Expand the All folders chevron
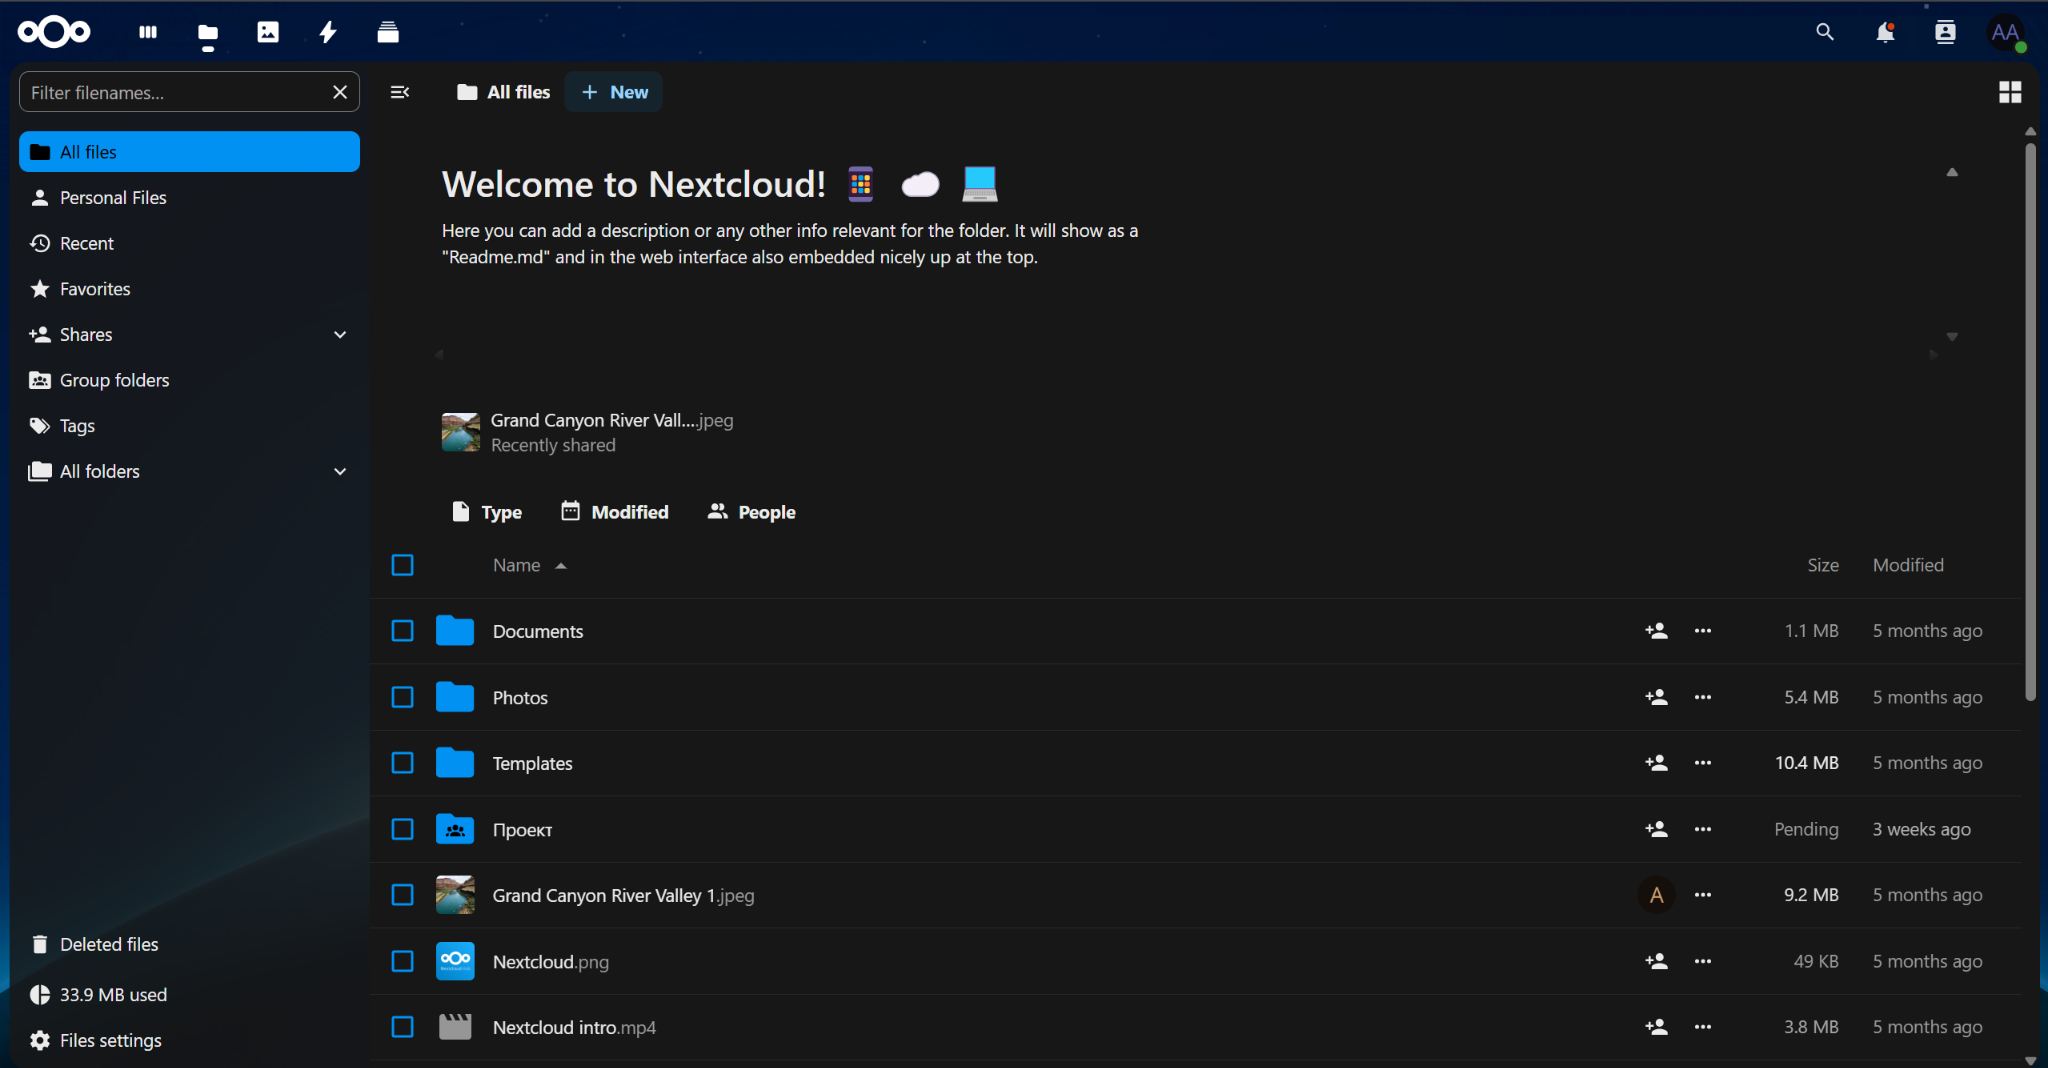This screenshot has height=1068, width=2048. click(x=340, y=472)
